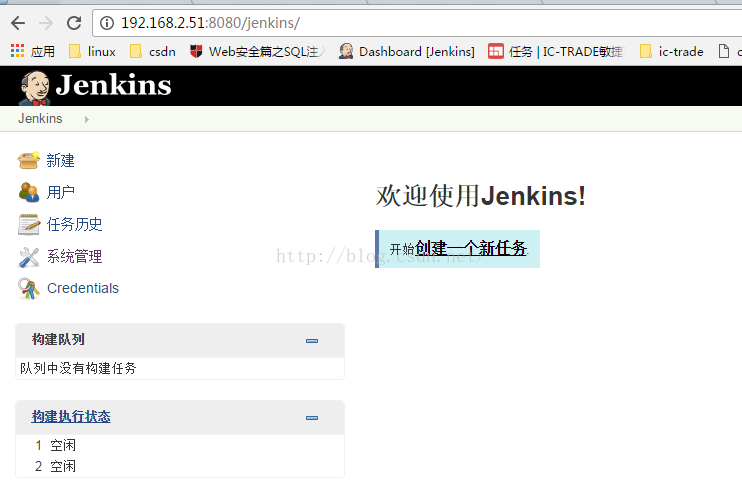Image resolution: width=742 pixels, height=490 pixels.
Task: Click the site info icon in address bar
Action: (107, 23)
